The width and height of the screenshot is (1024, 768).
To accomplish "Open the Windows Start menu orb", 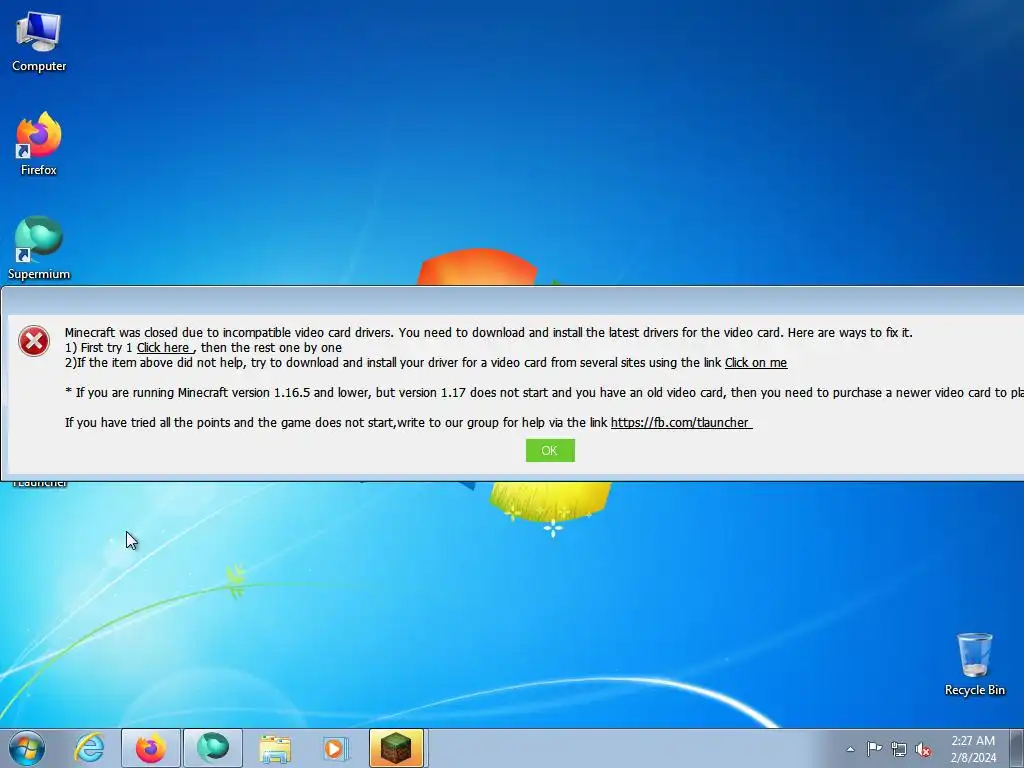I will [x=27, y=748].
